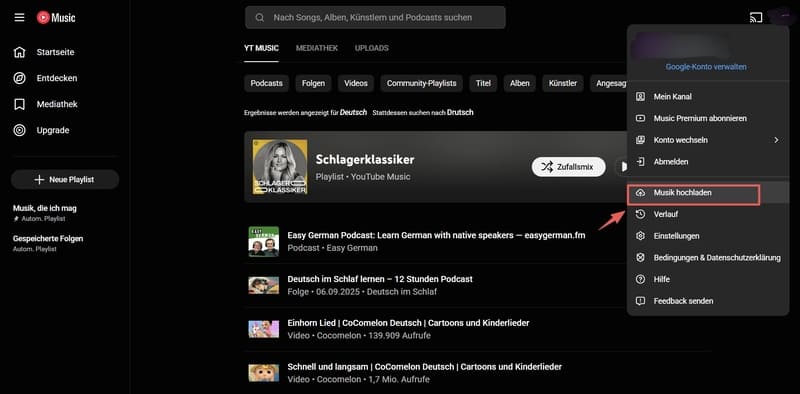Screen dimensions: 800x394
Task: Open Easy German Podcast thumbnail
Action: click(264, 241)
